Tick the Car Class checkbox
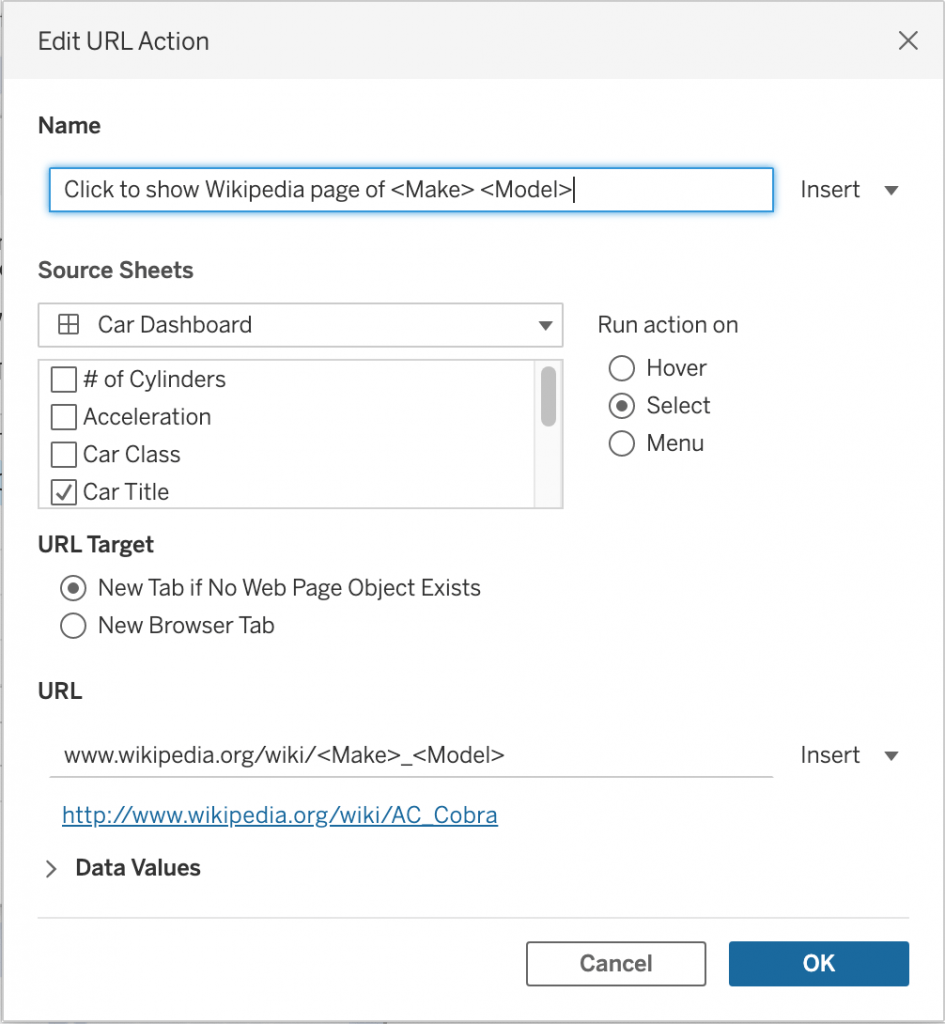945x1024 pixels. coord(64,455)
